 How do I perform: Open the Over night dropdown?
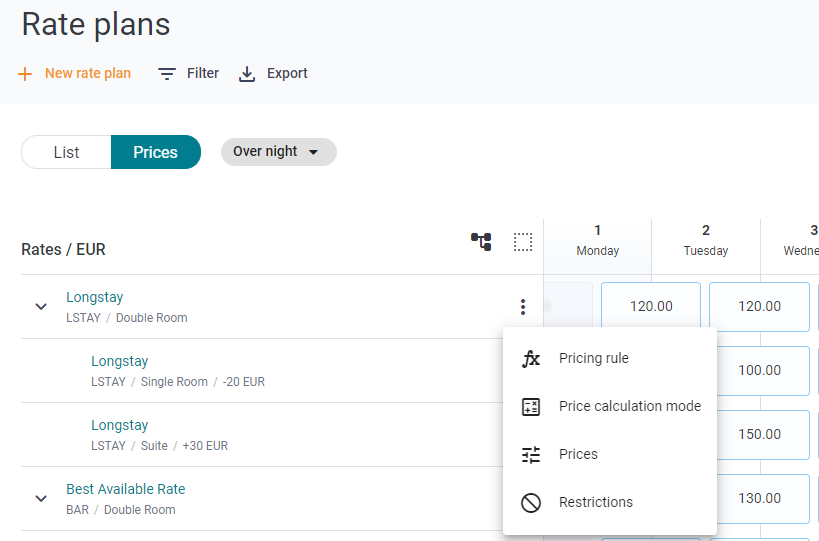click(x=278, y=152)
